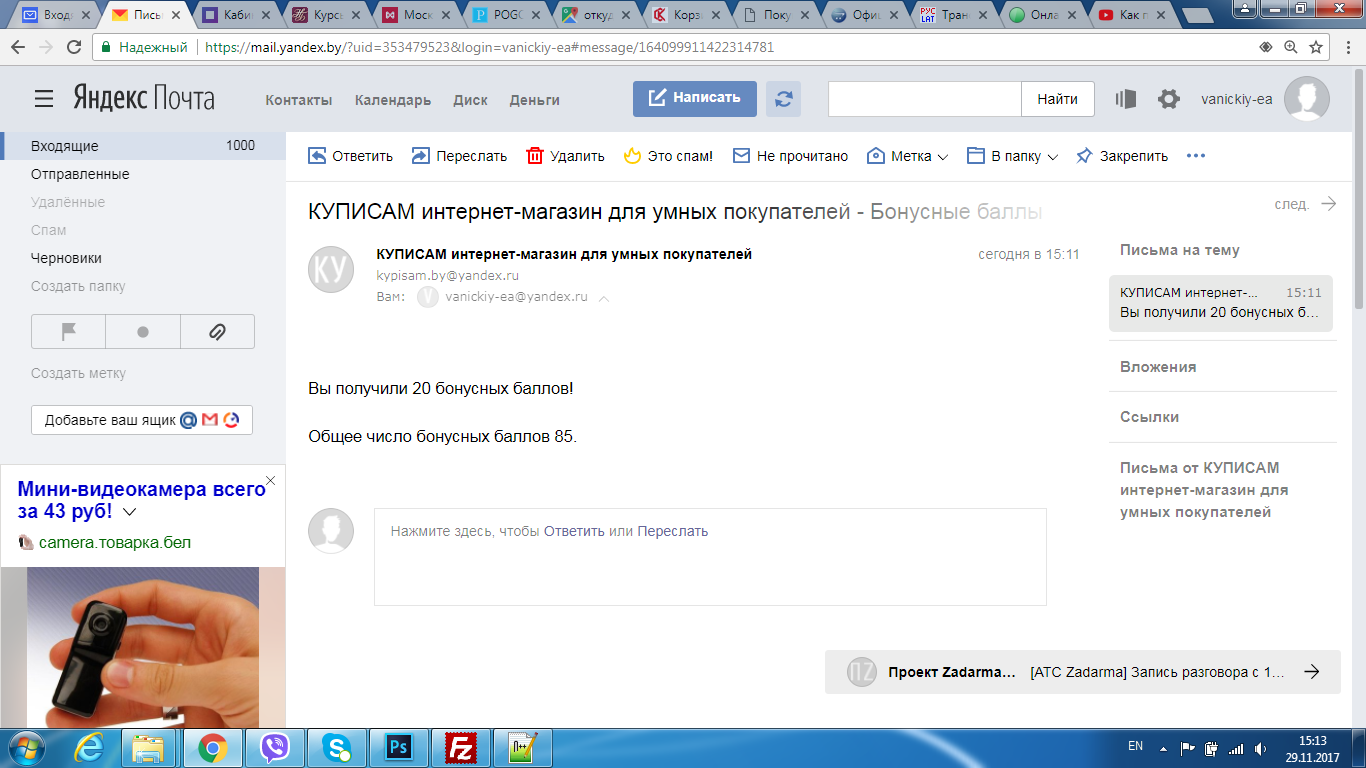Focus the mail search input field

click(924, 99)
